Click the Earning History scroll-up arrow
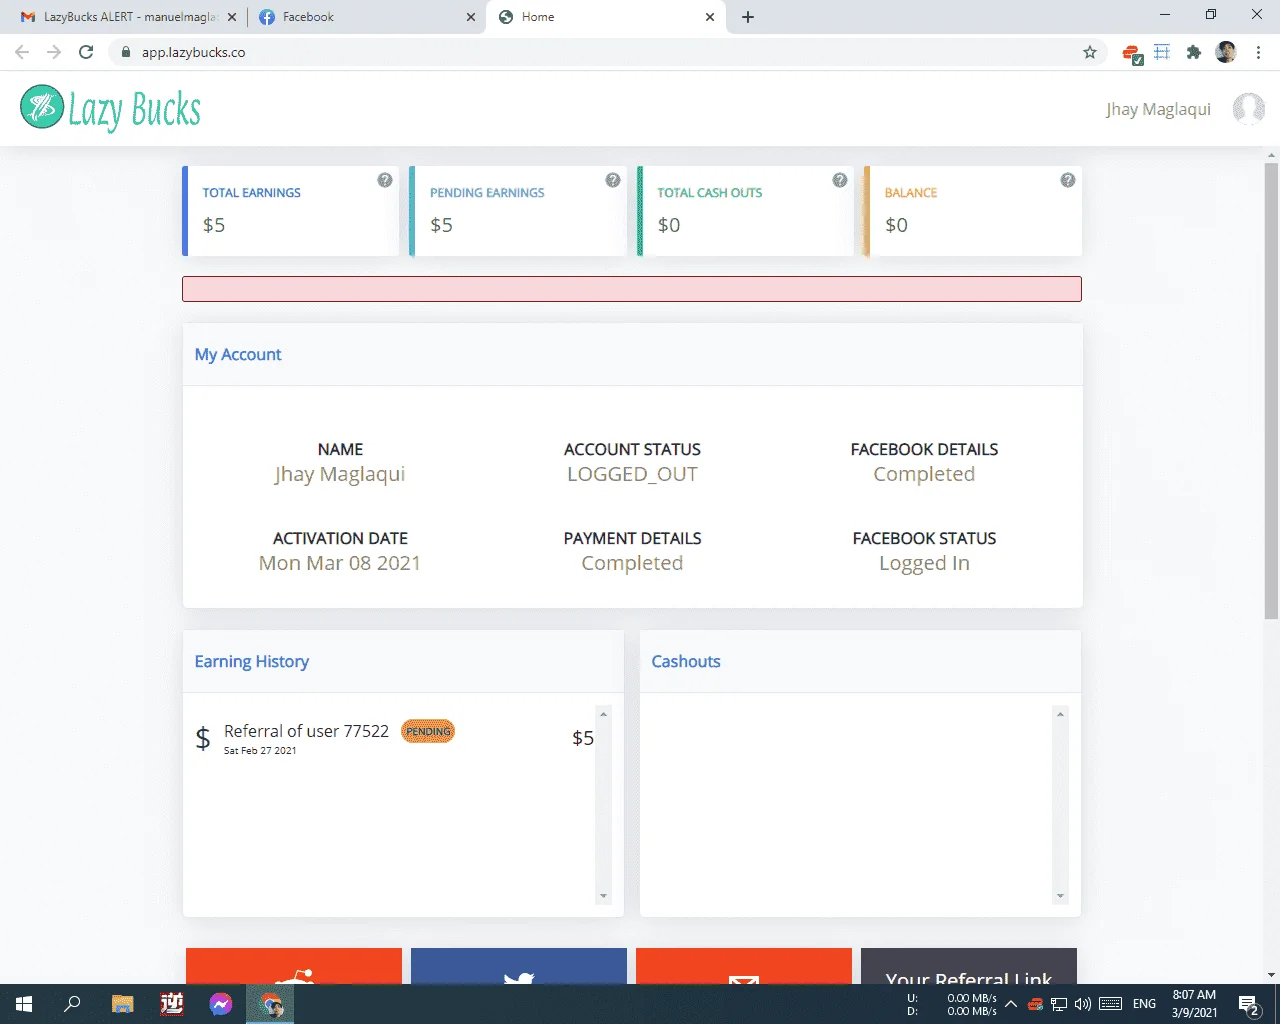This screenshot has height=1024, width=1280. (x=603, y=714)
